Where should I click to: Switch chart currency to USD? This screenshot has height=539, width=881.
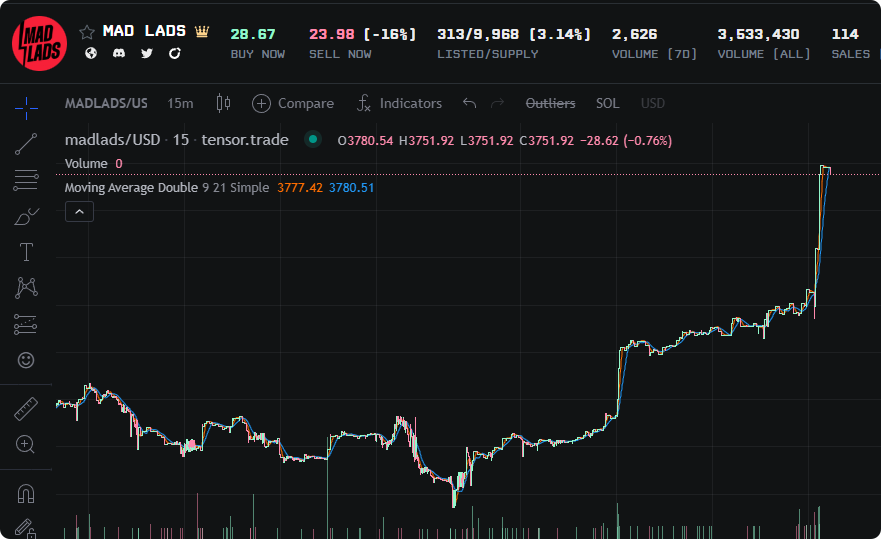coord(653,103)
